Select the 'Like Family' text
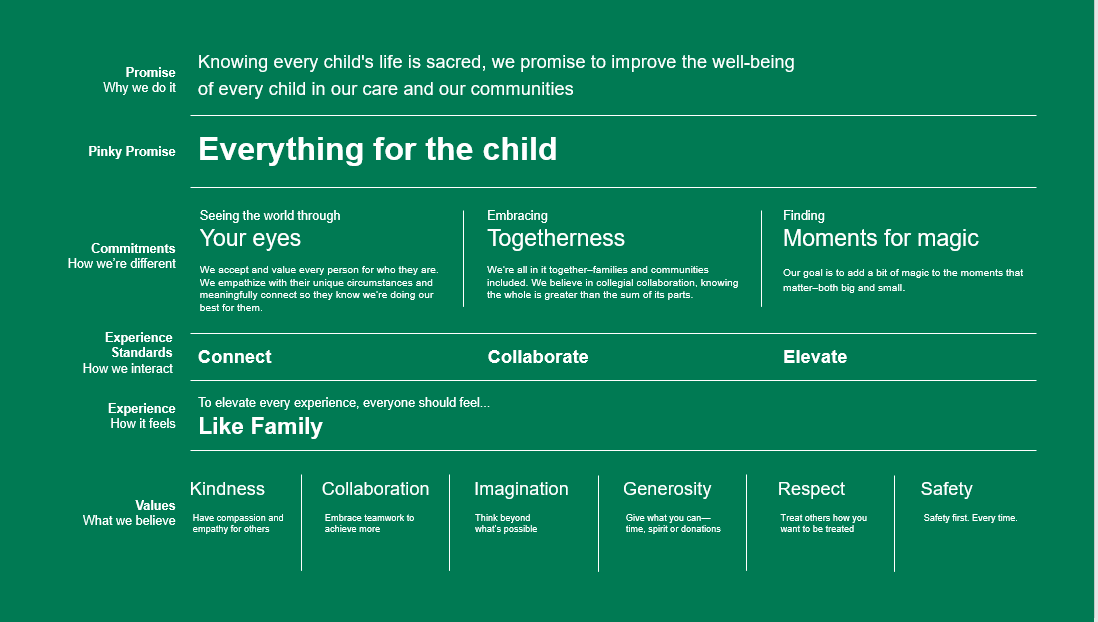The height and width of the screenshot is (622, 1098). (260, 426)
